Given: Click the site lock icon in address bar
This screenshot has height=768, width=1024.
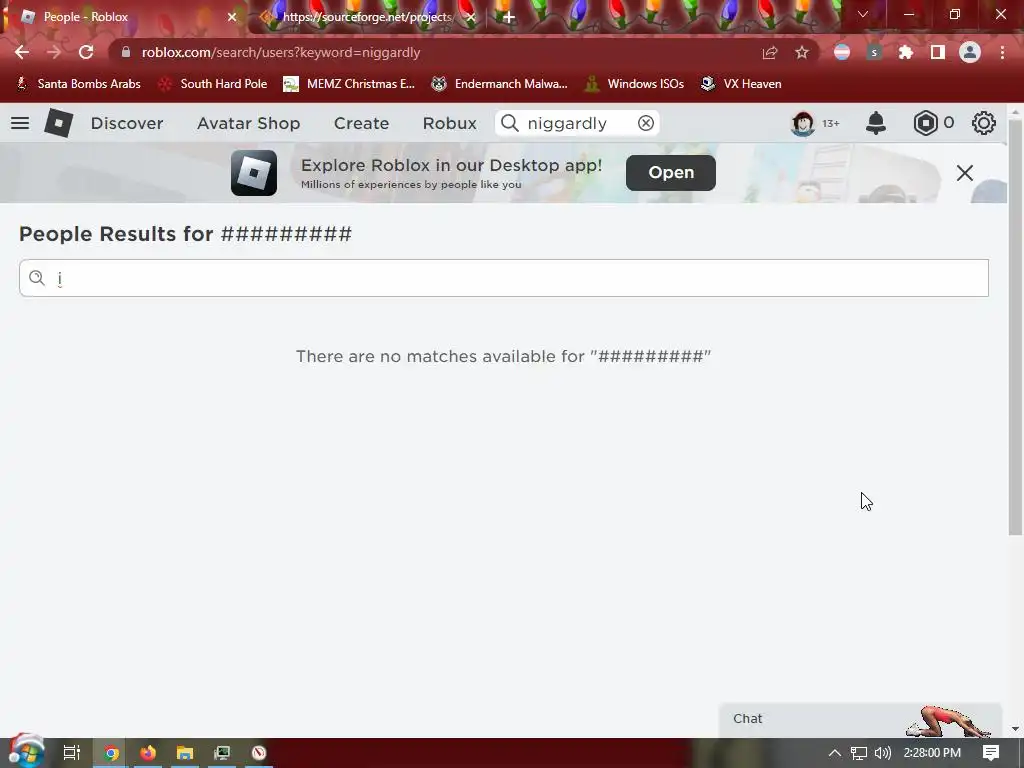Looking at the screenshot, I should (126, 52).
